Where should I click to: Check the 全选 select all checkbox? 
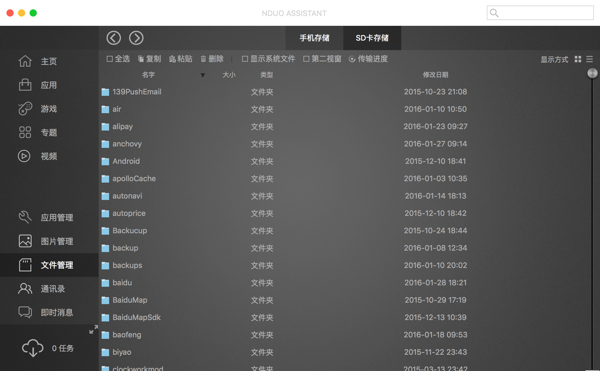(109, 59)
